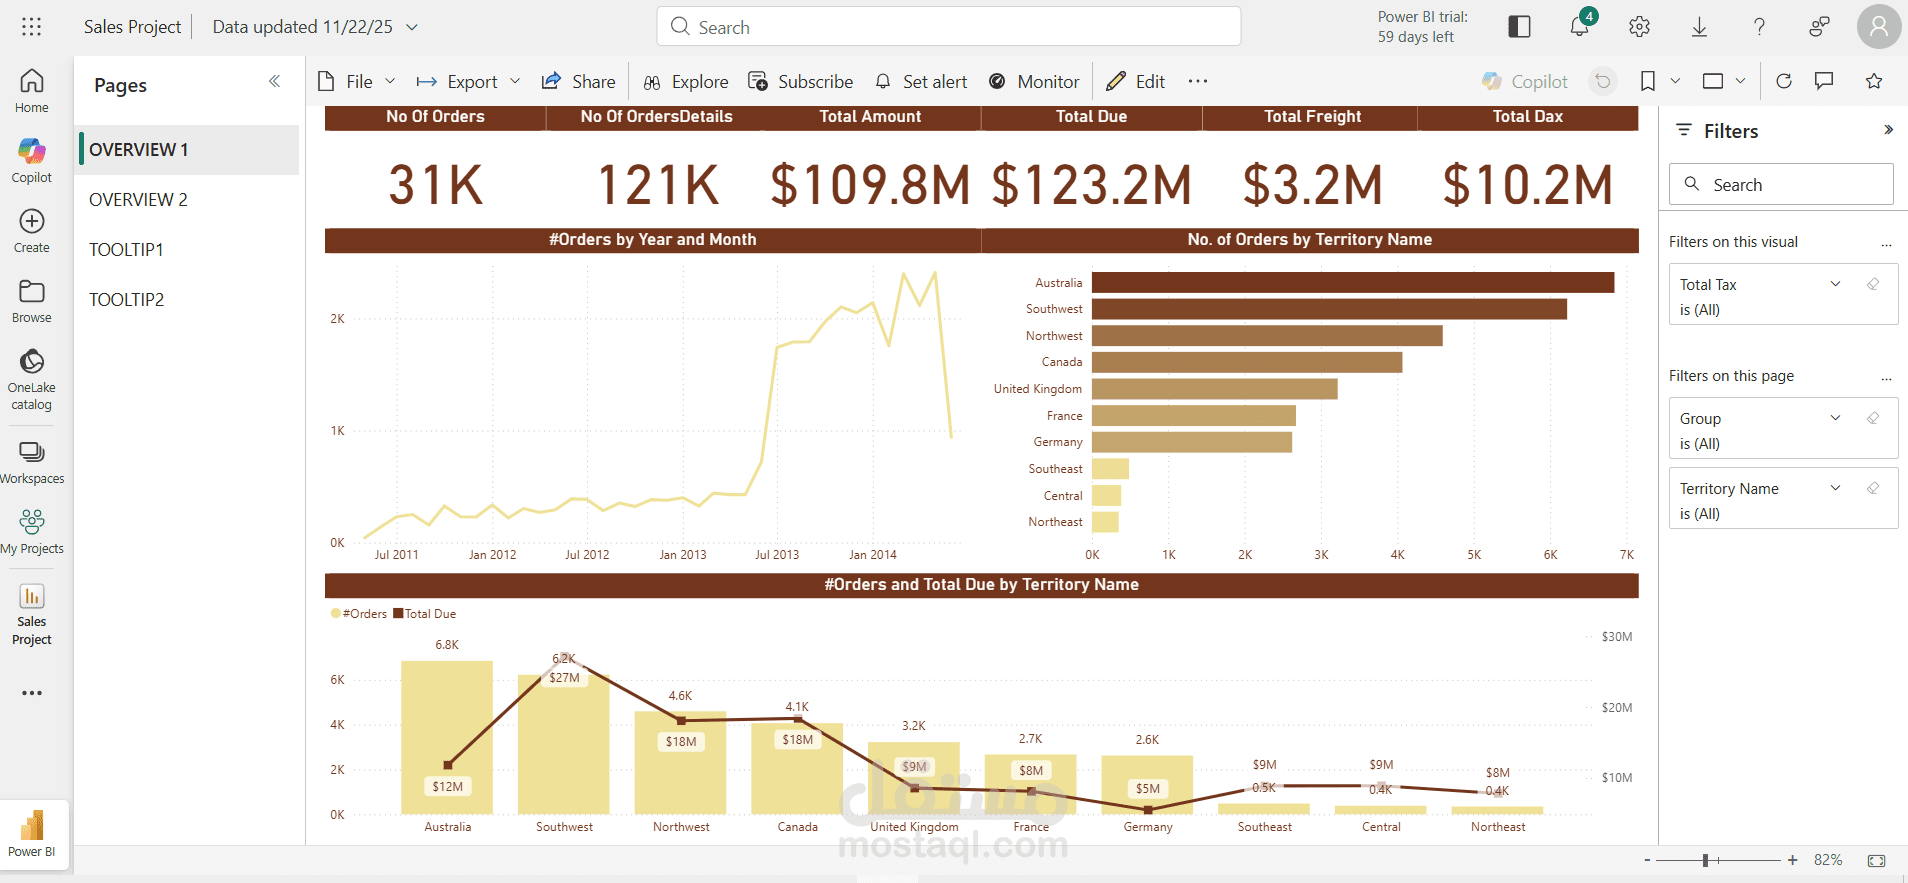The width and height of the screenshot is (1908, 883).
Task: Toggle Total Due legend entry
Action: tap(425, 614)
